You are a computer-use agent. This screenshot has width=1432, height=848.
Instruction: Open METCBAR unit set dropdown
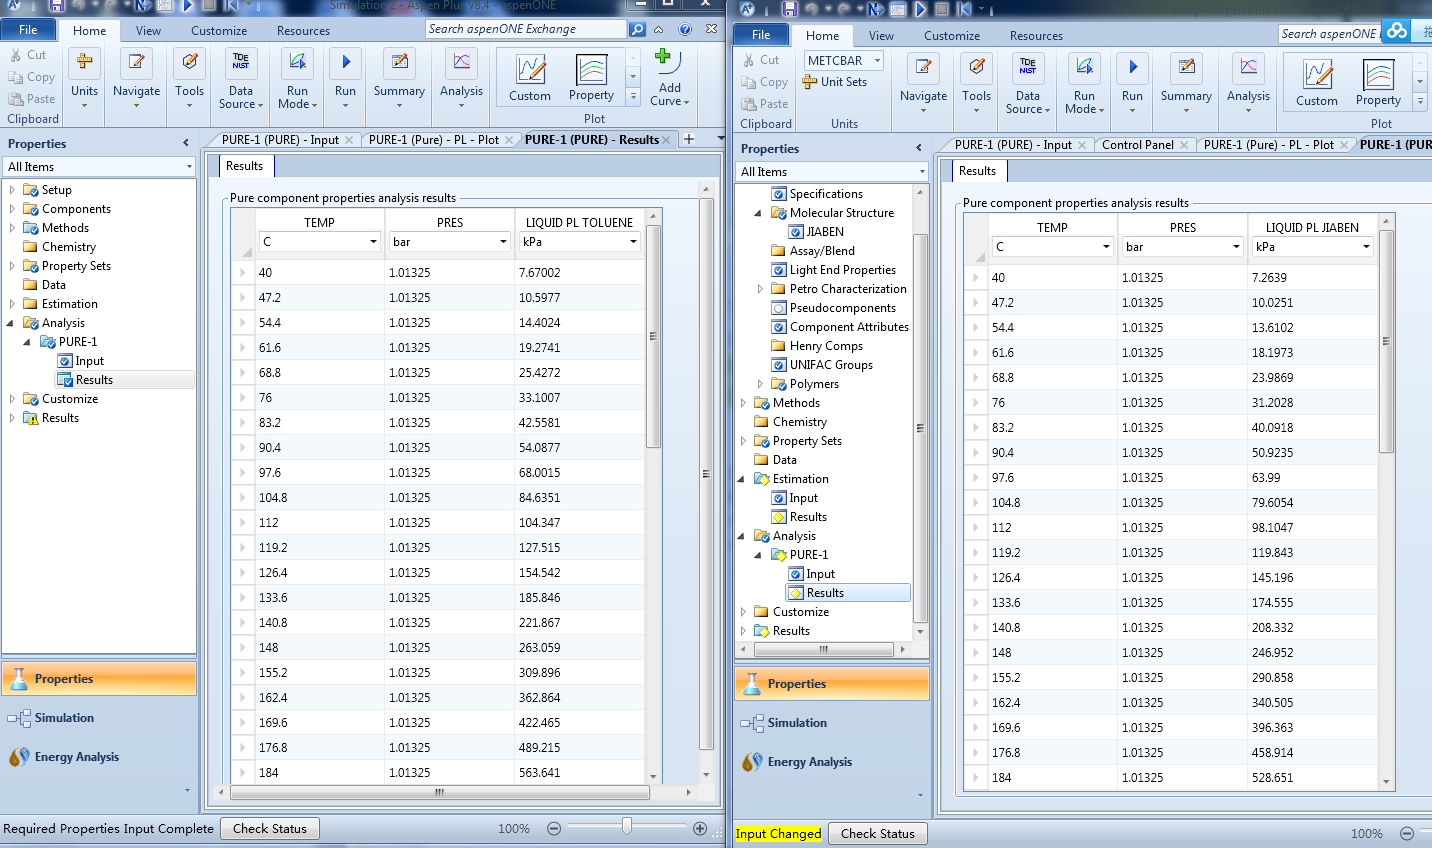877,60
